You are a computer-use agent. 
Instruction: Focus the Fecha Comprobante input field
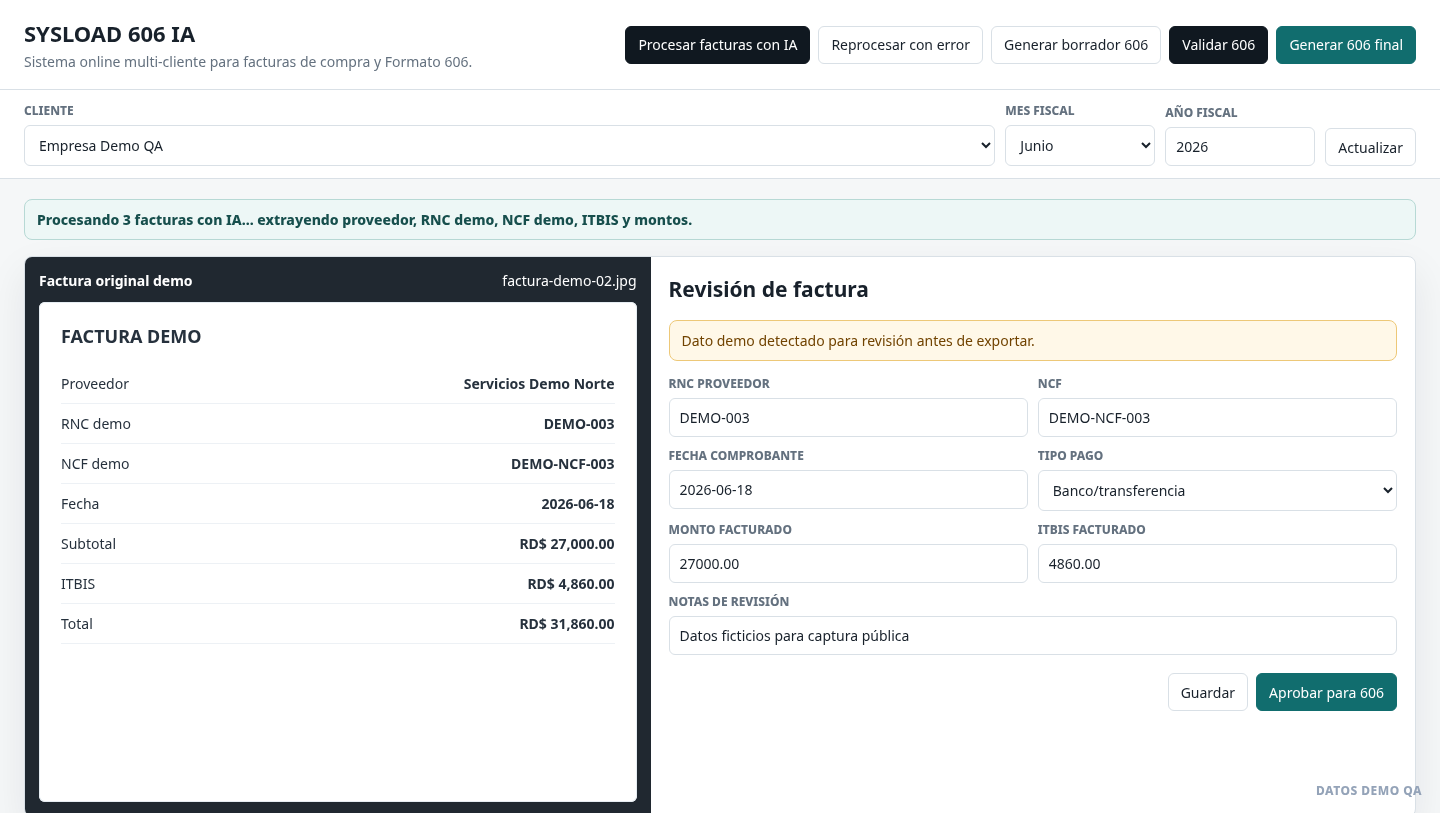pos(848,490)
